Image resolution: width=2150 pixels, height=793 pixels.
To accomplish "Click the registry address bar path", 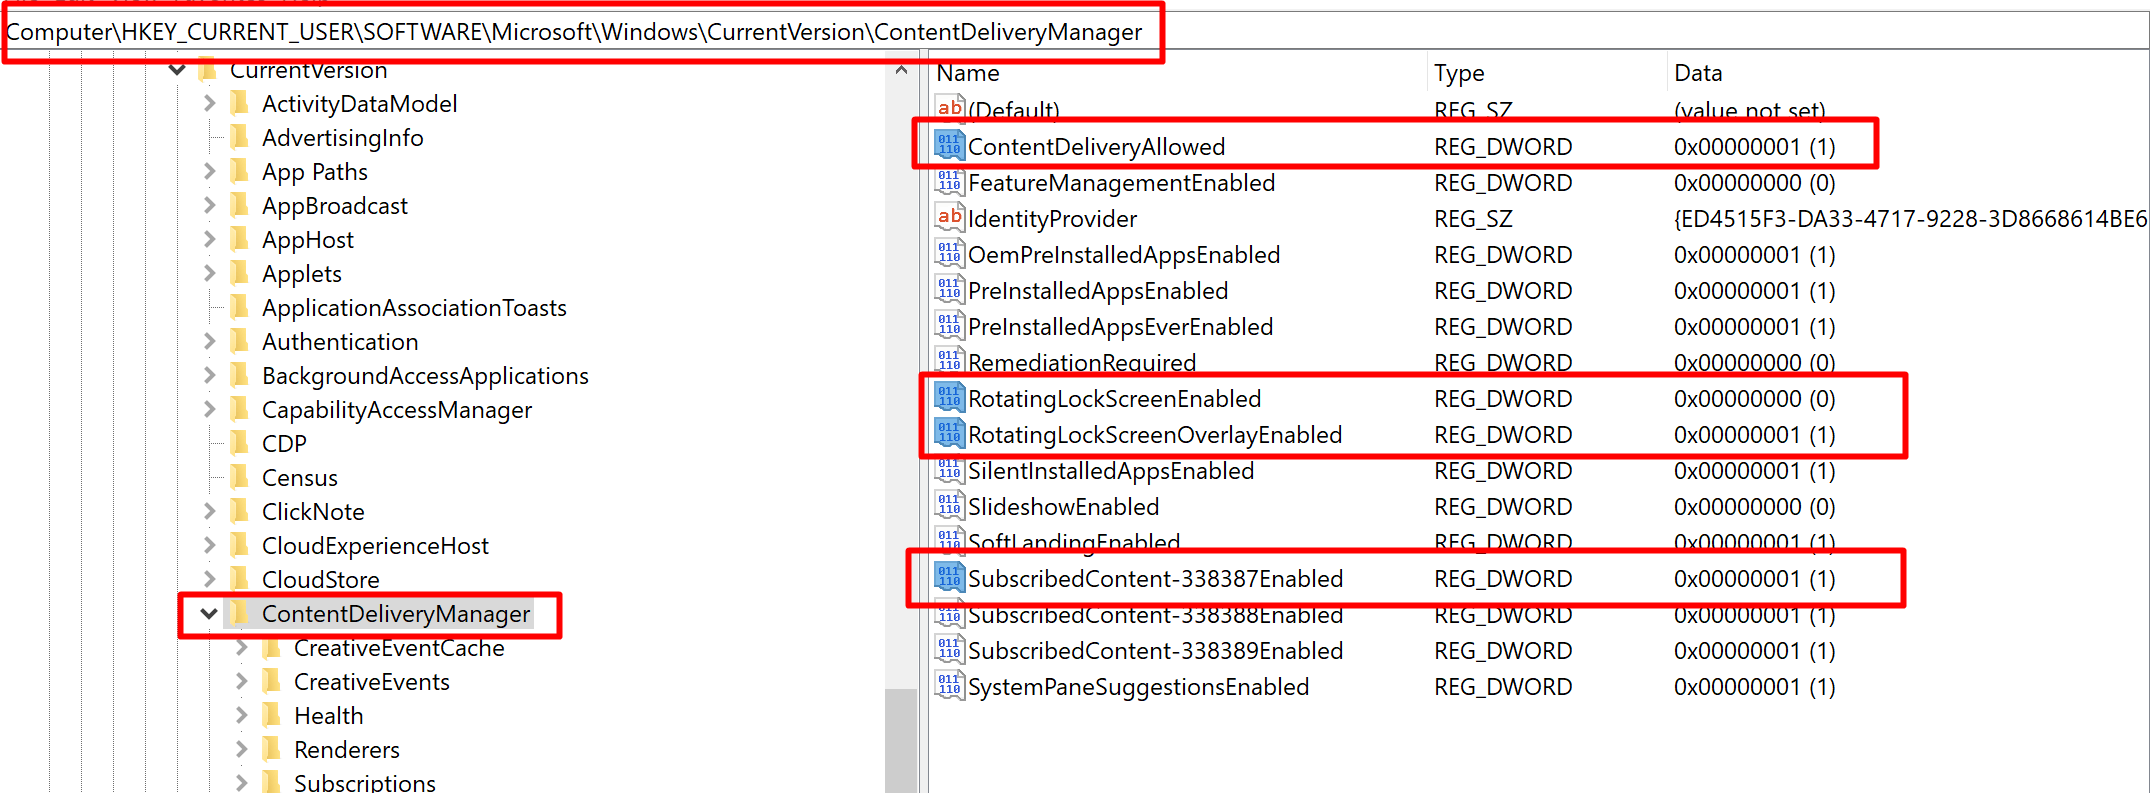I will tap(574, 32).
